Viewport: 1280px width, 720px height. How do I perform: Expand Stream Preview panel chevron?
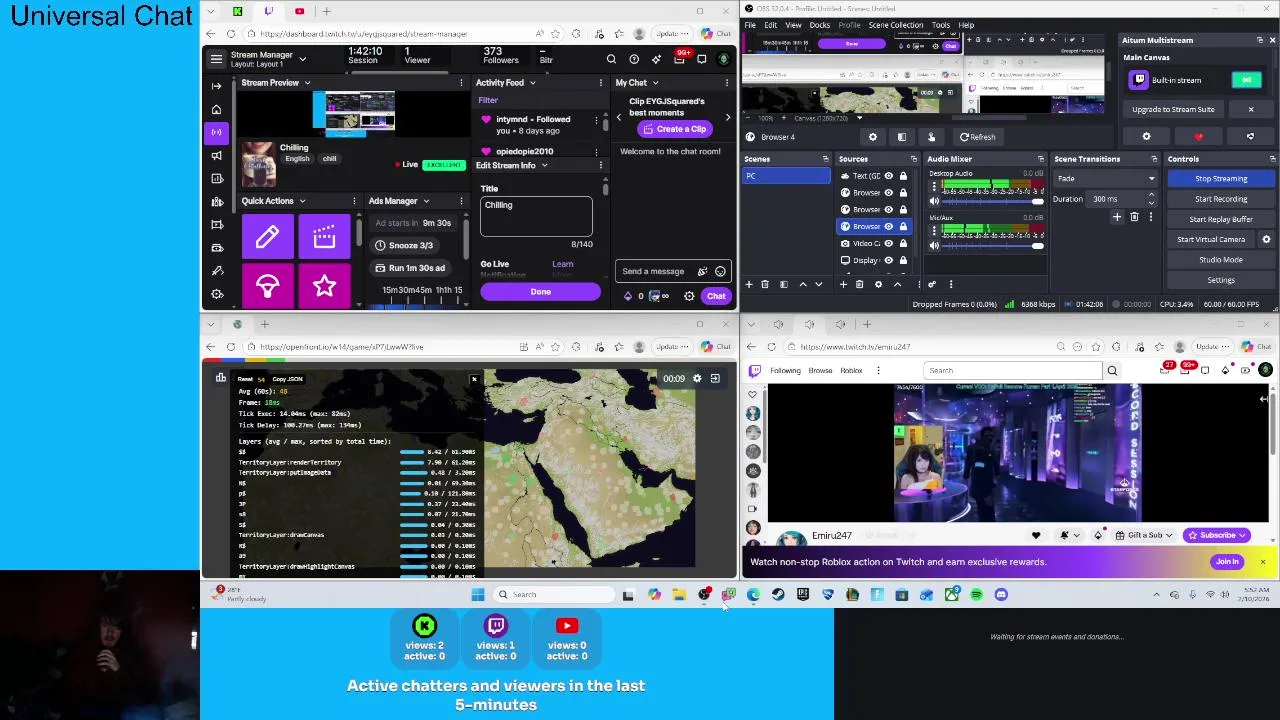coord(307,83)
